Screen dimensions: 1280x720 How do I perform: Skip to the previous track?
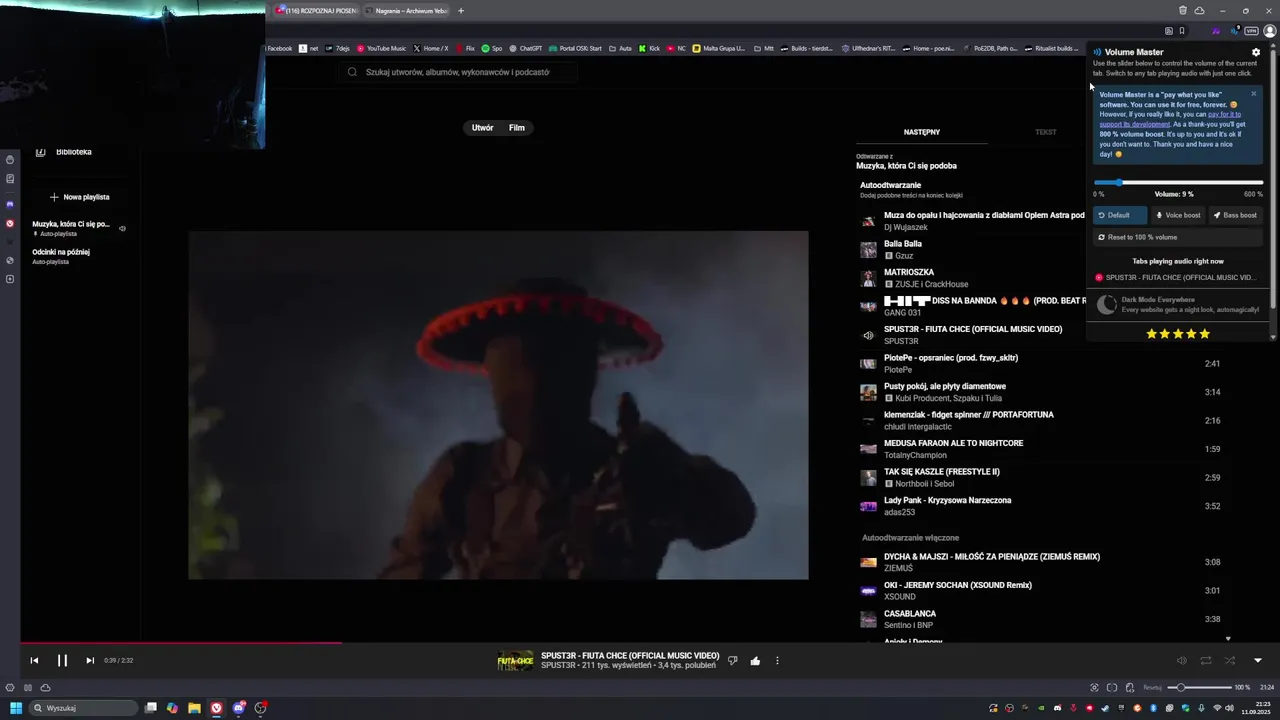tap(34, 660)
